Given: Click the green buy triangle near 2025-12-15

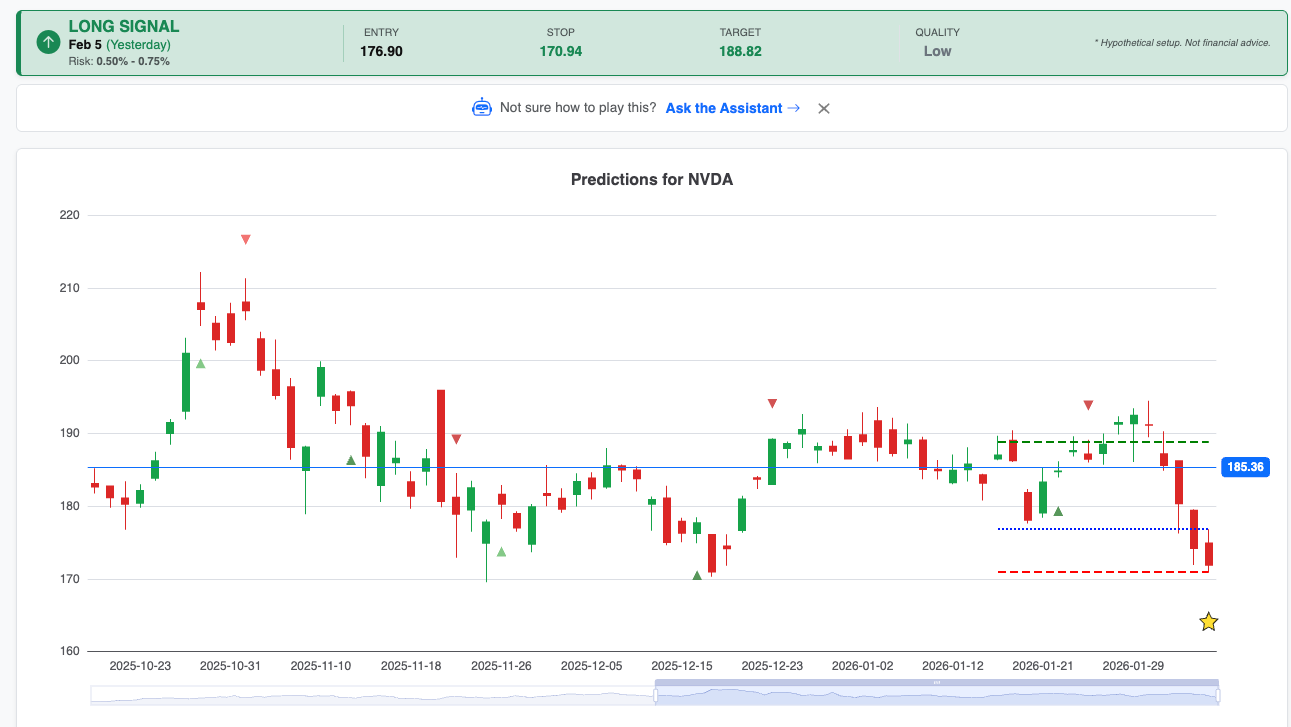Looking at the screenshot, I should click(x=697, y=576).
